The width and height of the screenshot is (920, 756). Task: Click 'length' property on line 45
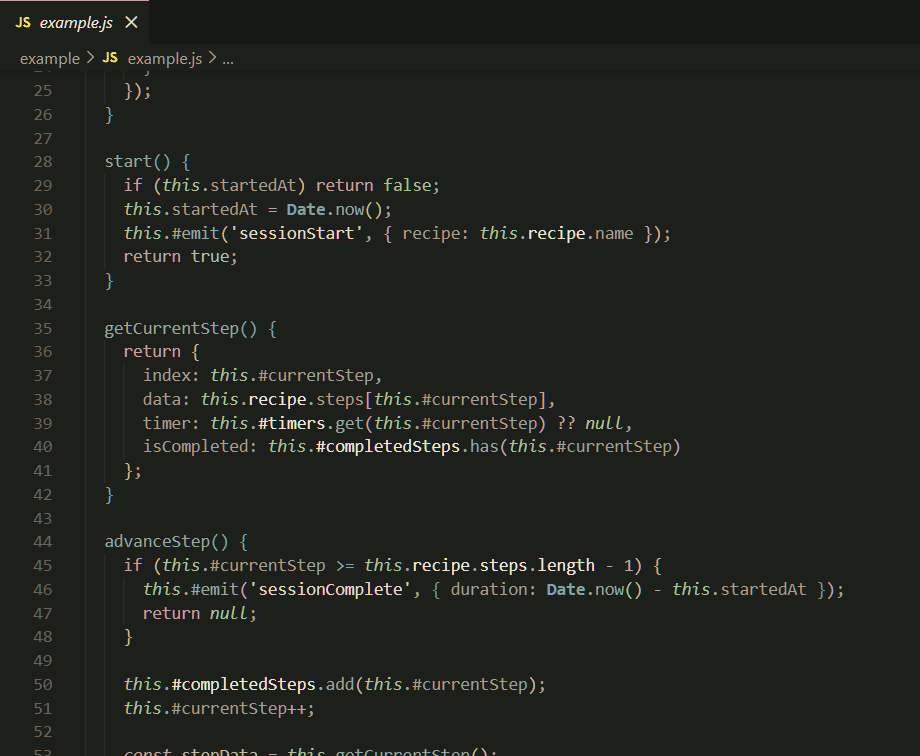click(x=566, y=566)
